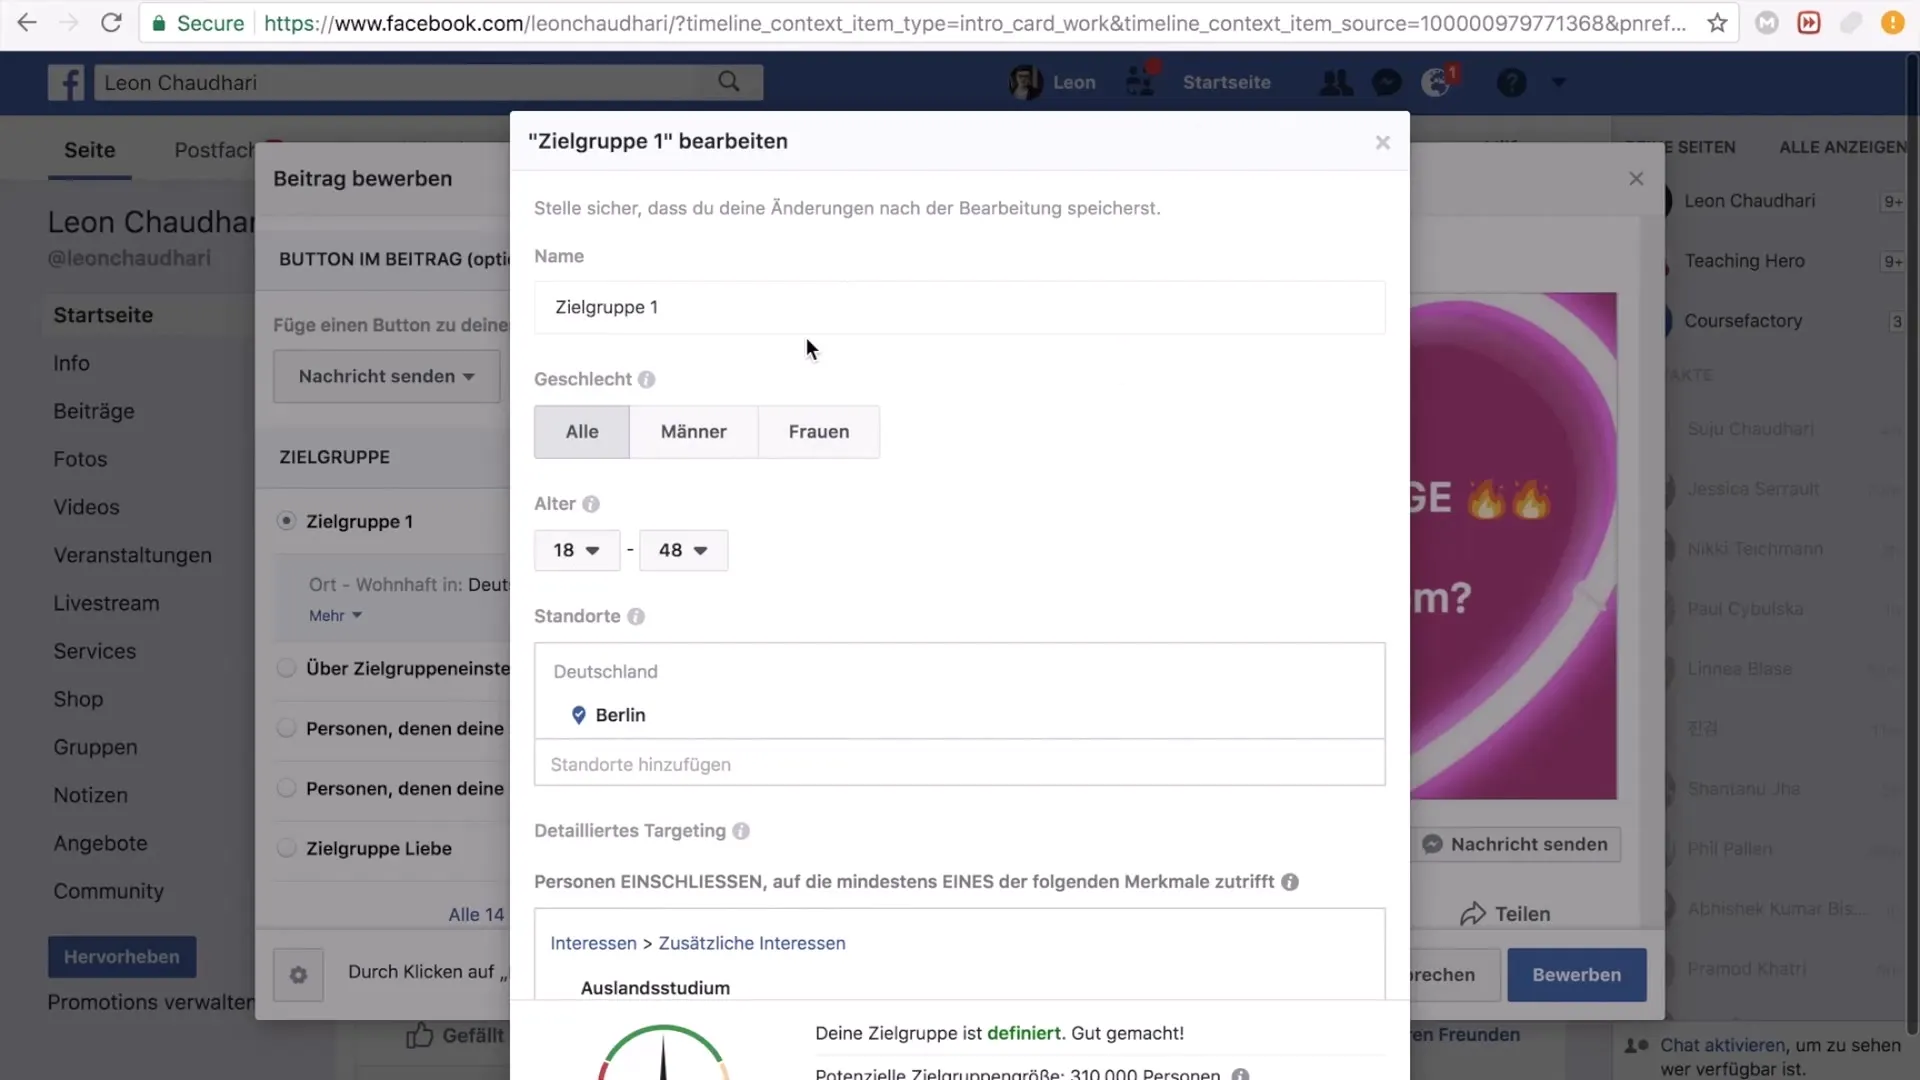Screen dimensions: 1920x1080
Task: Open Teaching Hero page in right sidebar
Action: [x=1744, y=261]
